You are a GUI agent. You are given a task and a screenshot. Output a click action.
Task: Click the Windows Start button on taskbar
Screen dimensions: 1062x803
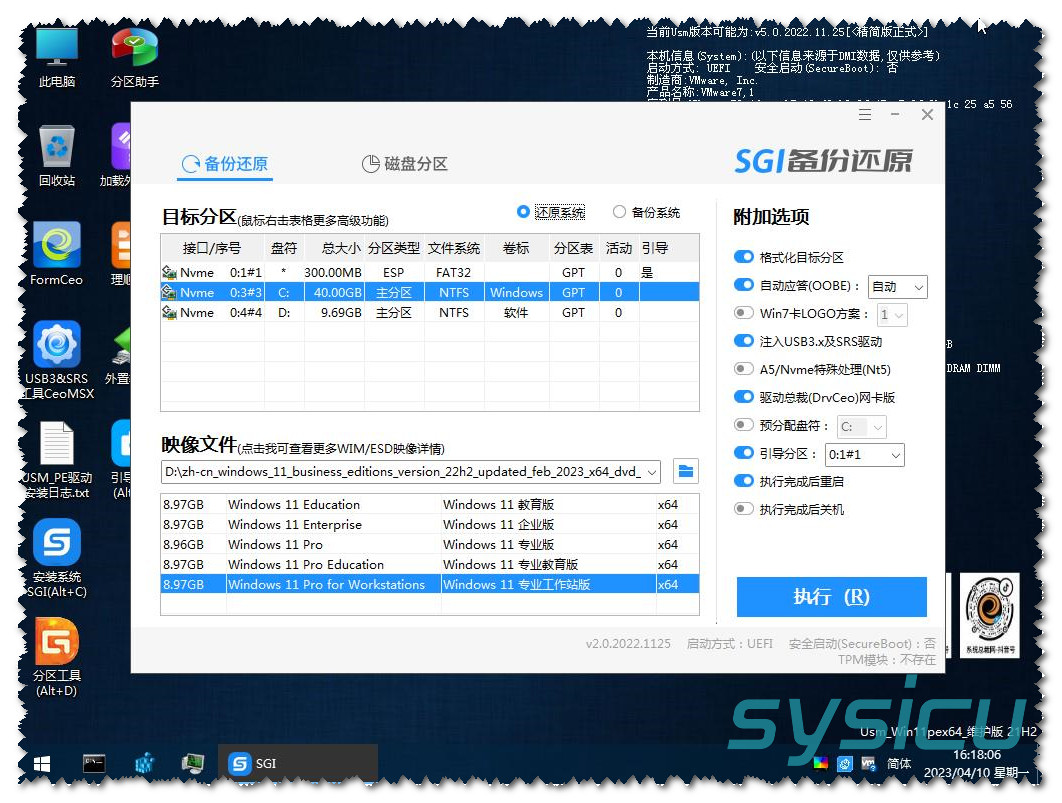pos(41,764)
